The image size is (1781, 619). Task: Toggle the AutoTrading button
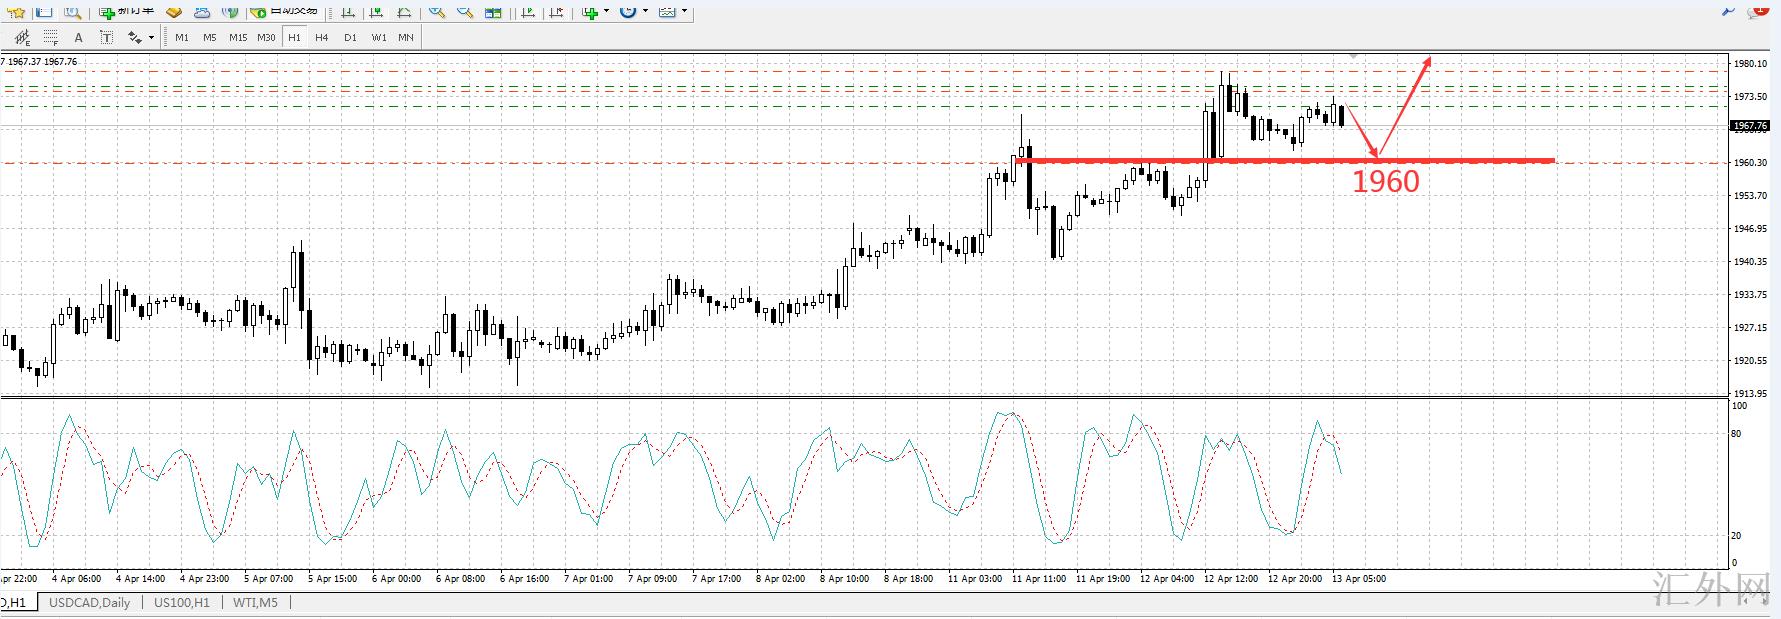point(283,12)
